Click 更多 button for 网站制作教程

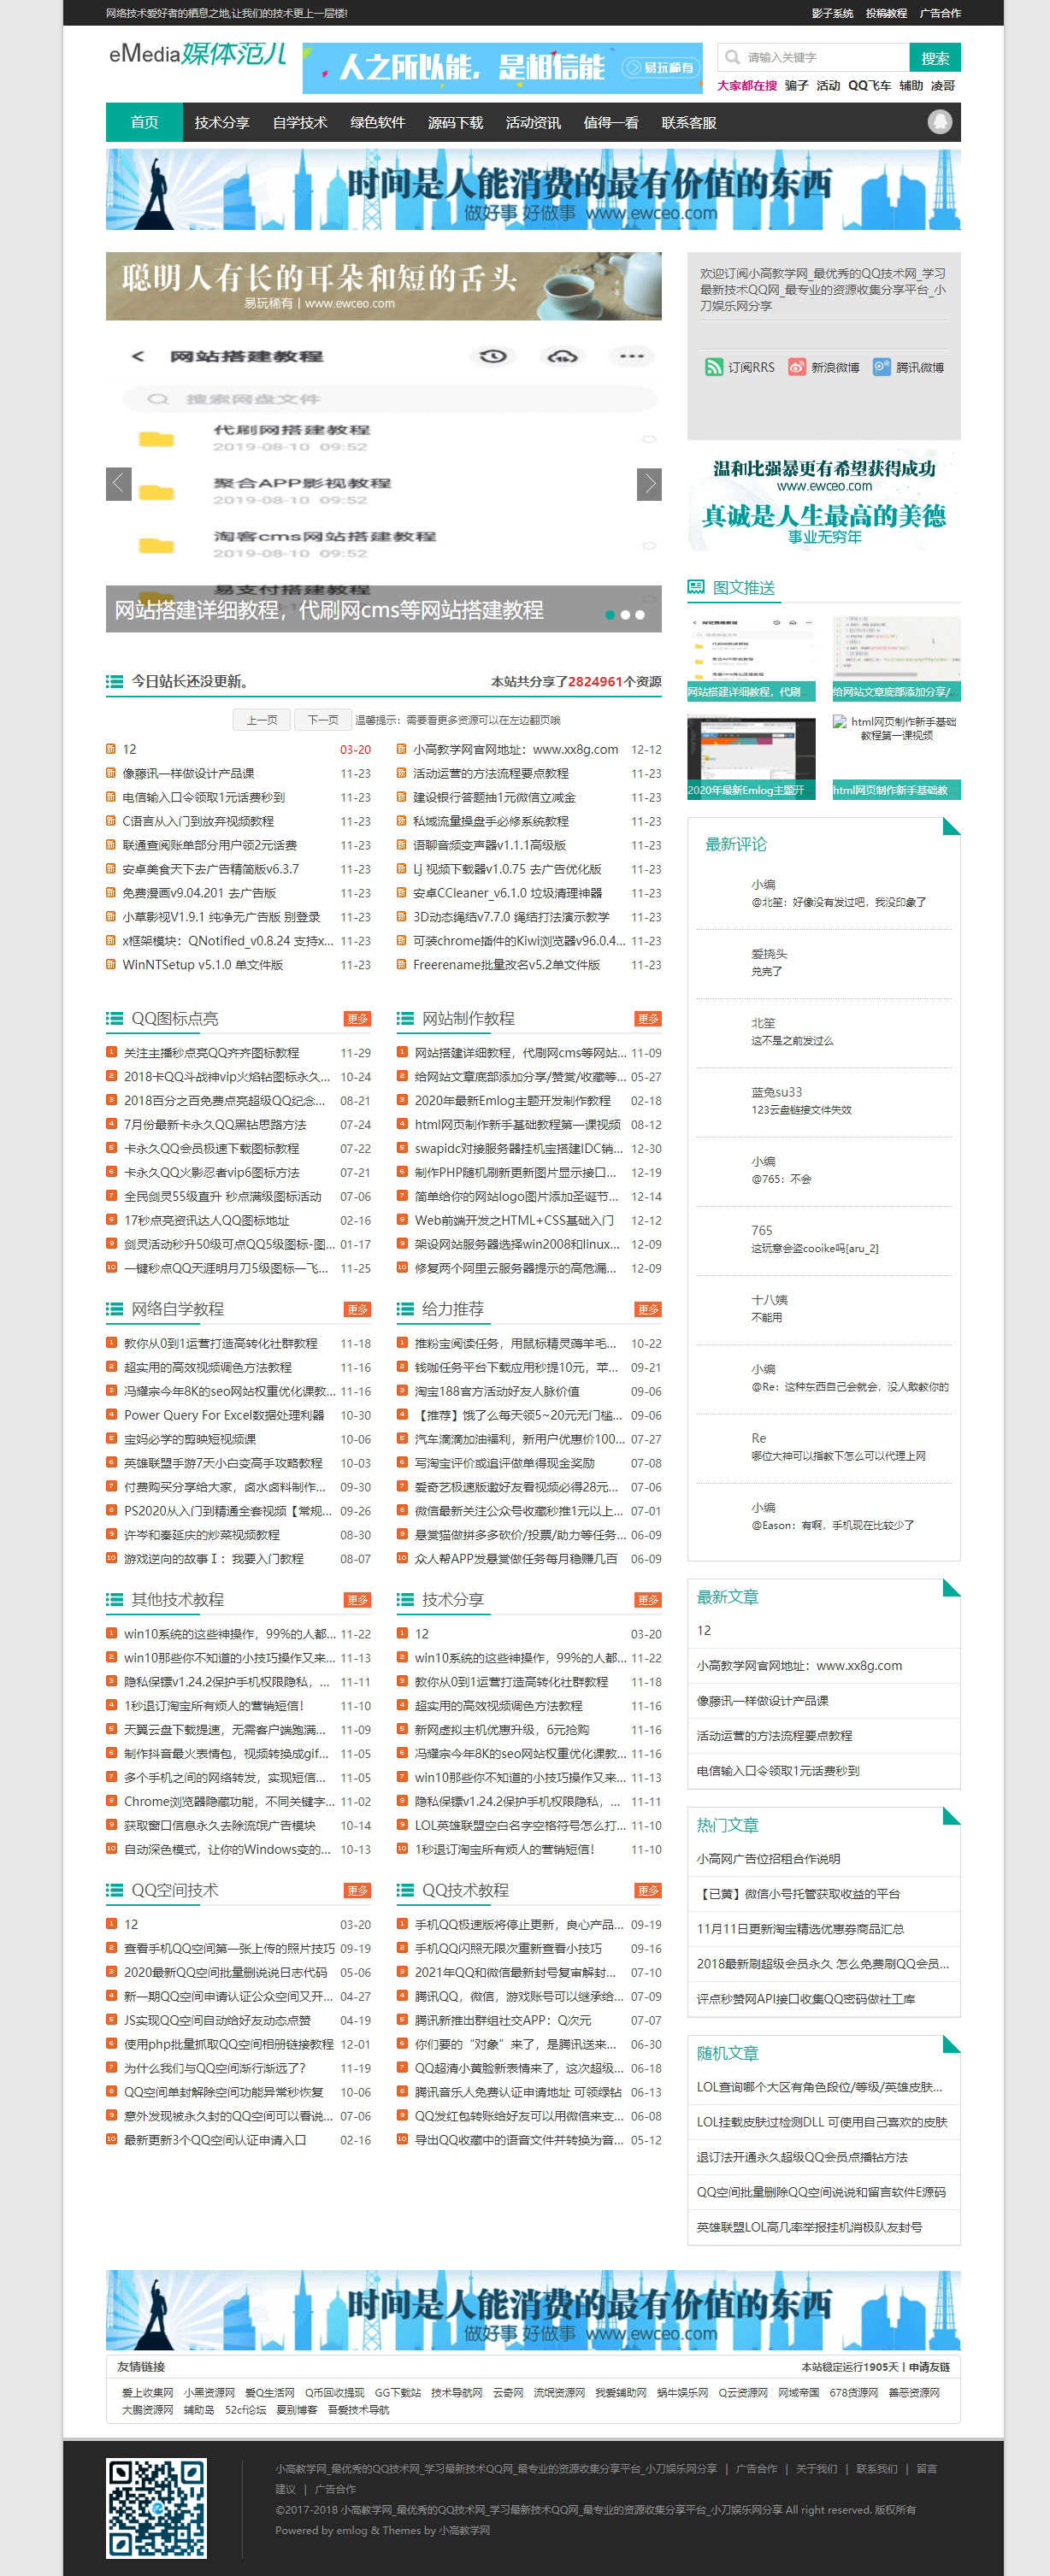pyautogui.click(x=648, y=1019)
